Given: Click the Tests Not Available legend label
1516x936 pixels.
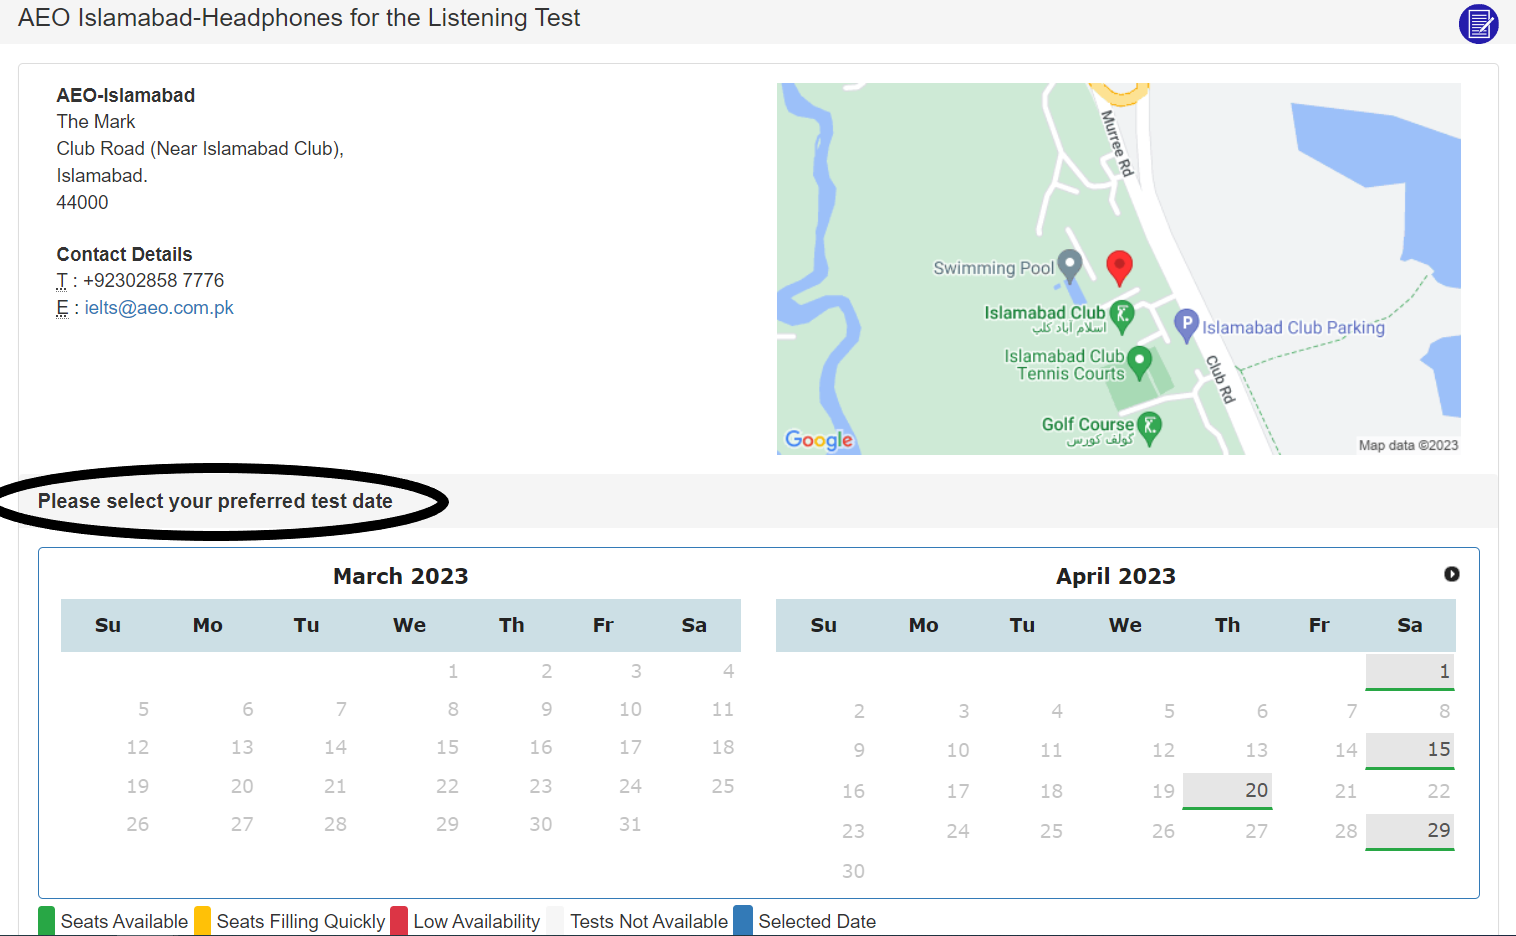Looking at the screenshot, I should [x=649, y=922].
